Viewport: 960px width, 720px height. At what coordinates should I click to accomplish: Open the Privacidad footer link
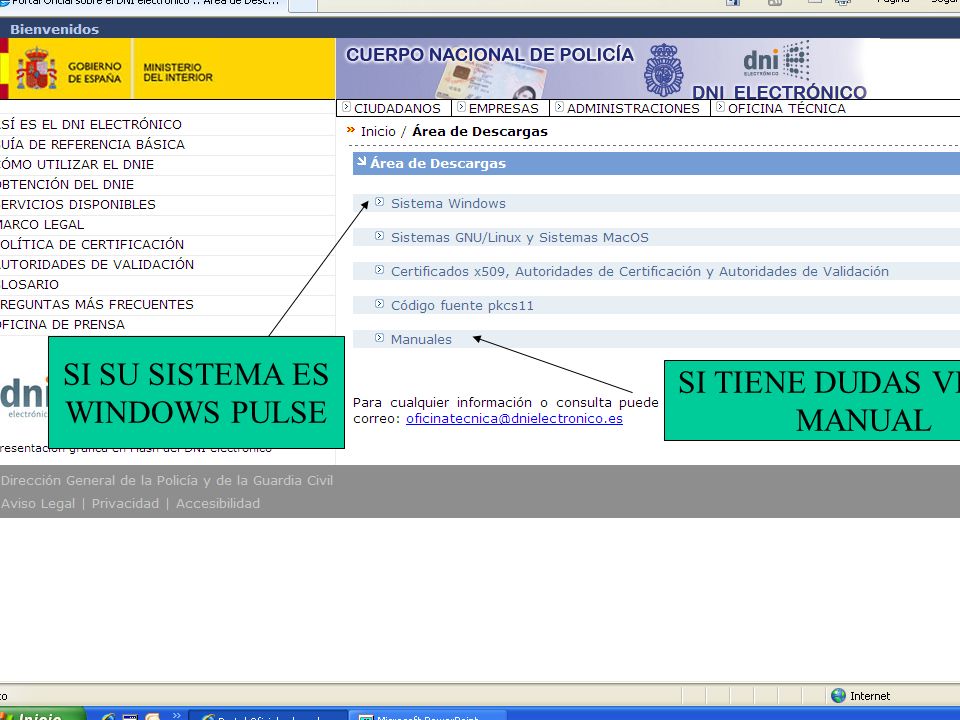(125, 503)
